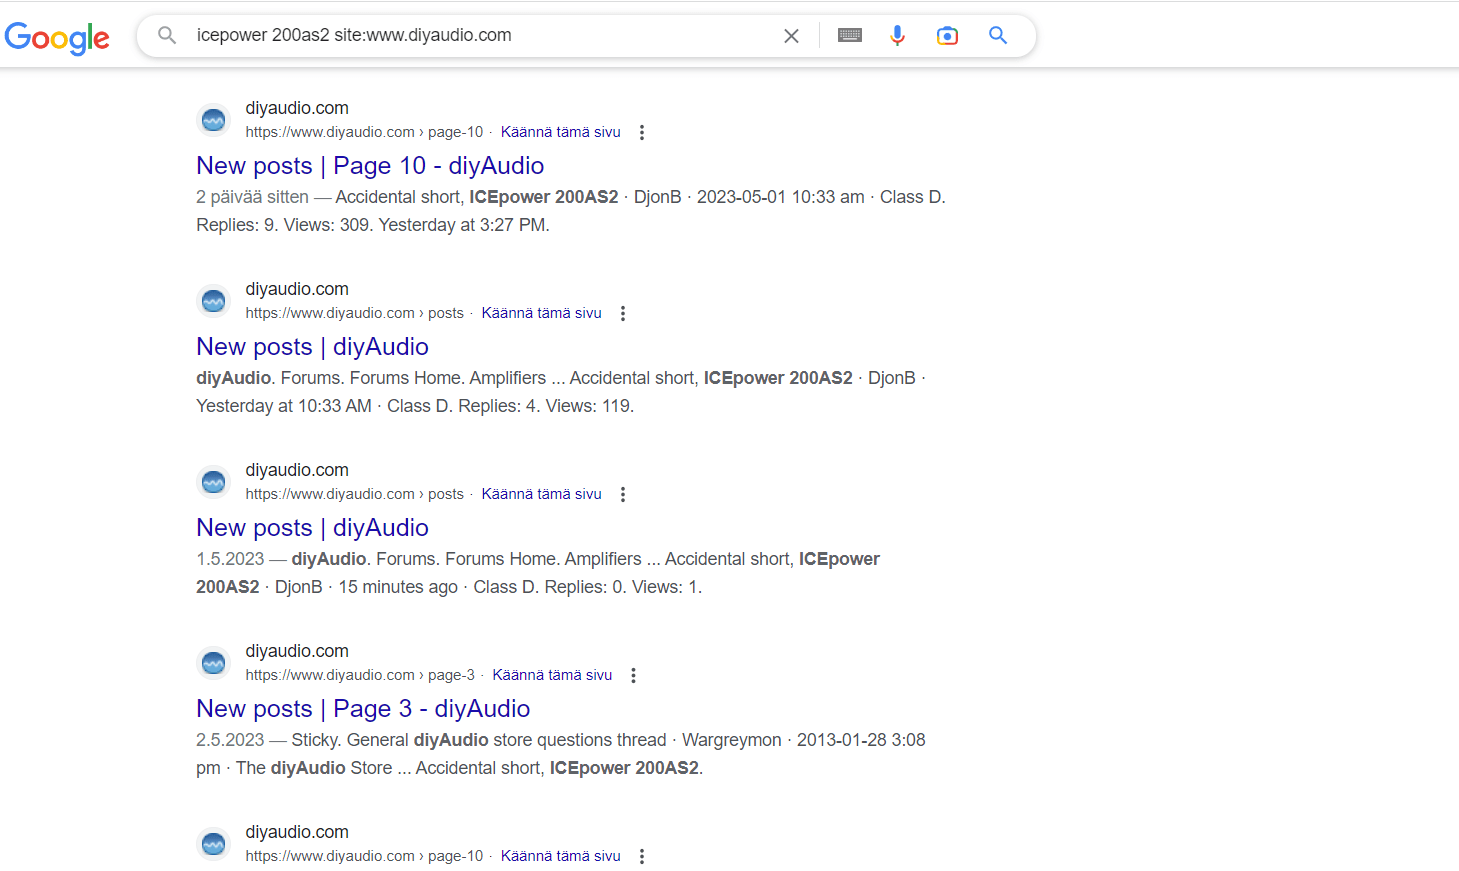
Task: Click the diyaudio favicon of the 'Yesterday at 10:33 AM' result
Action: [x=213, y=301]
